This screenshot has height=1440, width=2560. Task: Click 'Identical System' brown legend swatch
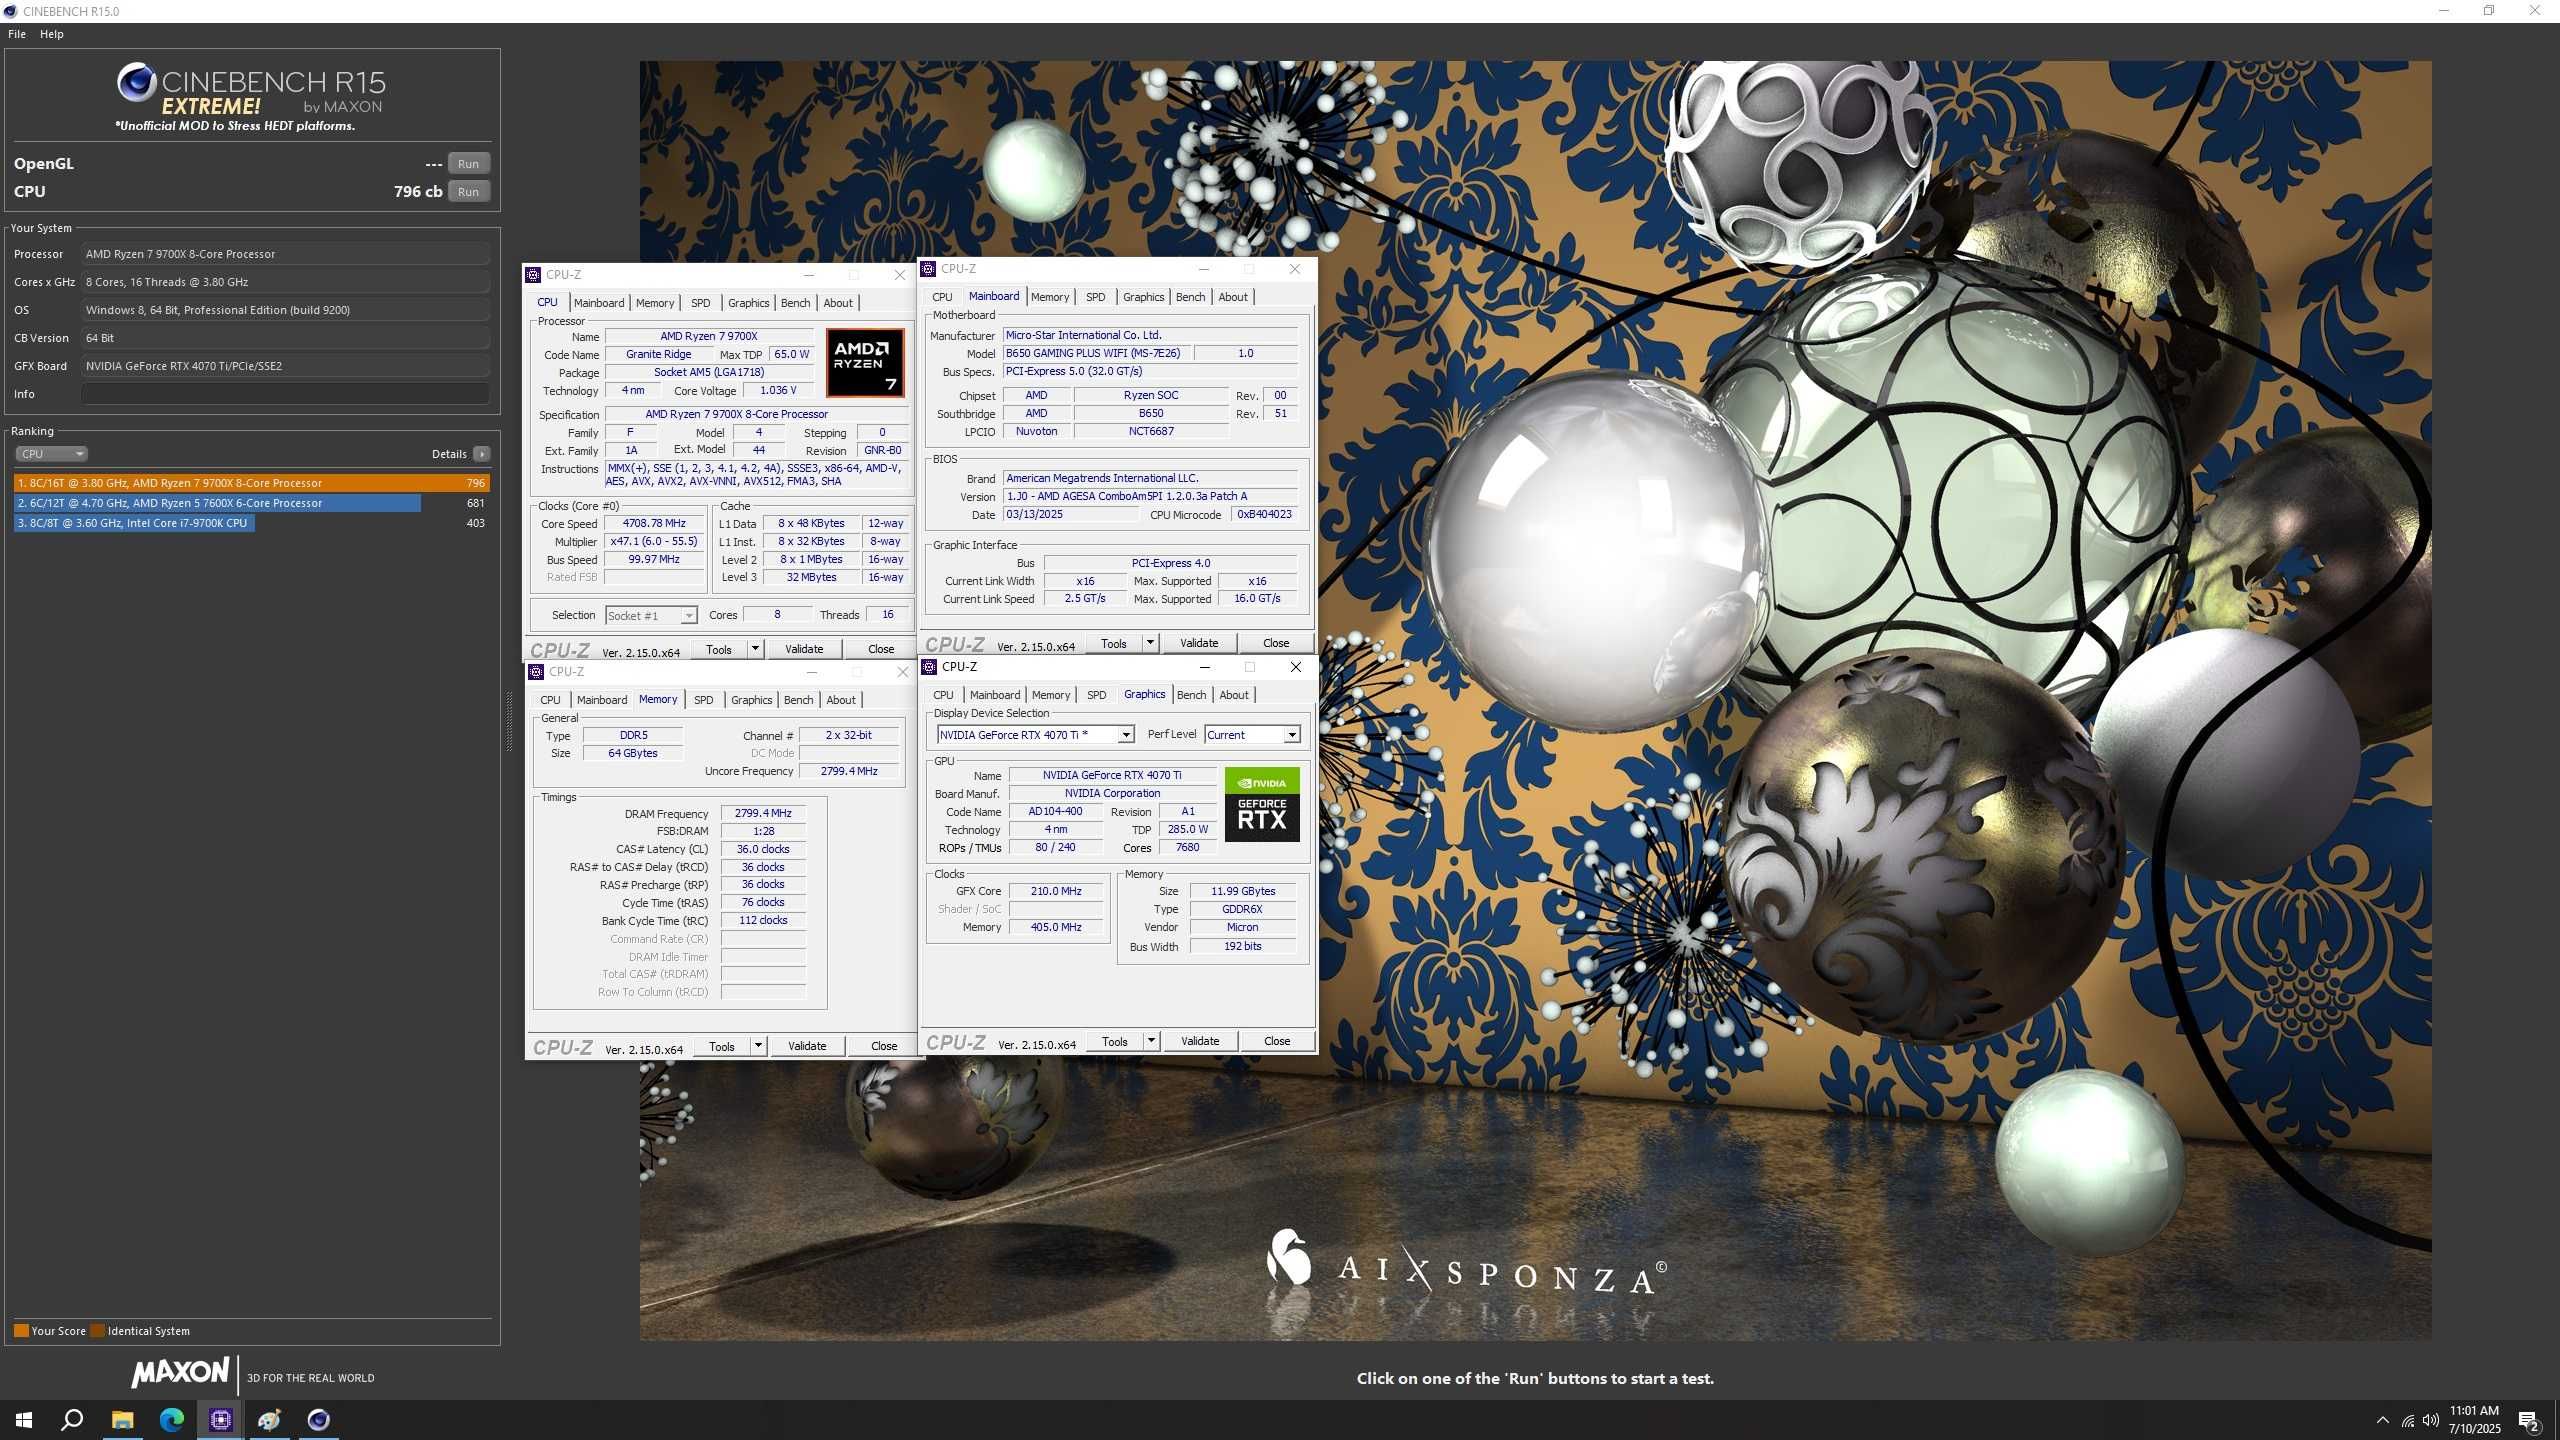click(x=97, y=1331)
